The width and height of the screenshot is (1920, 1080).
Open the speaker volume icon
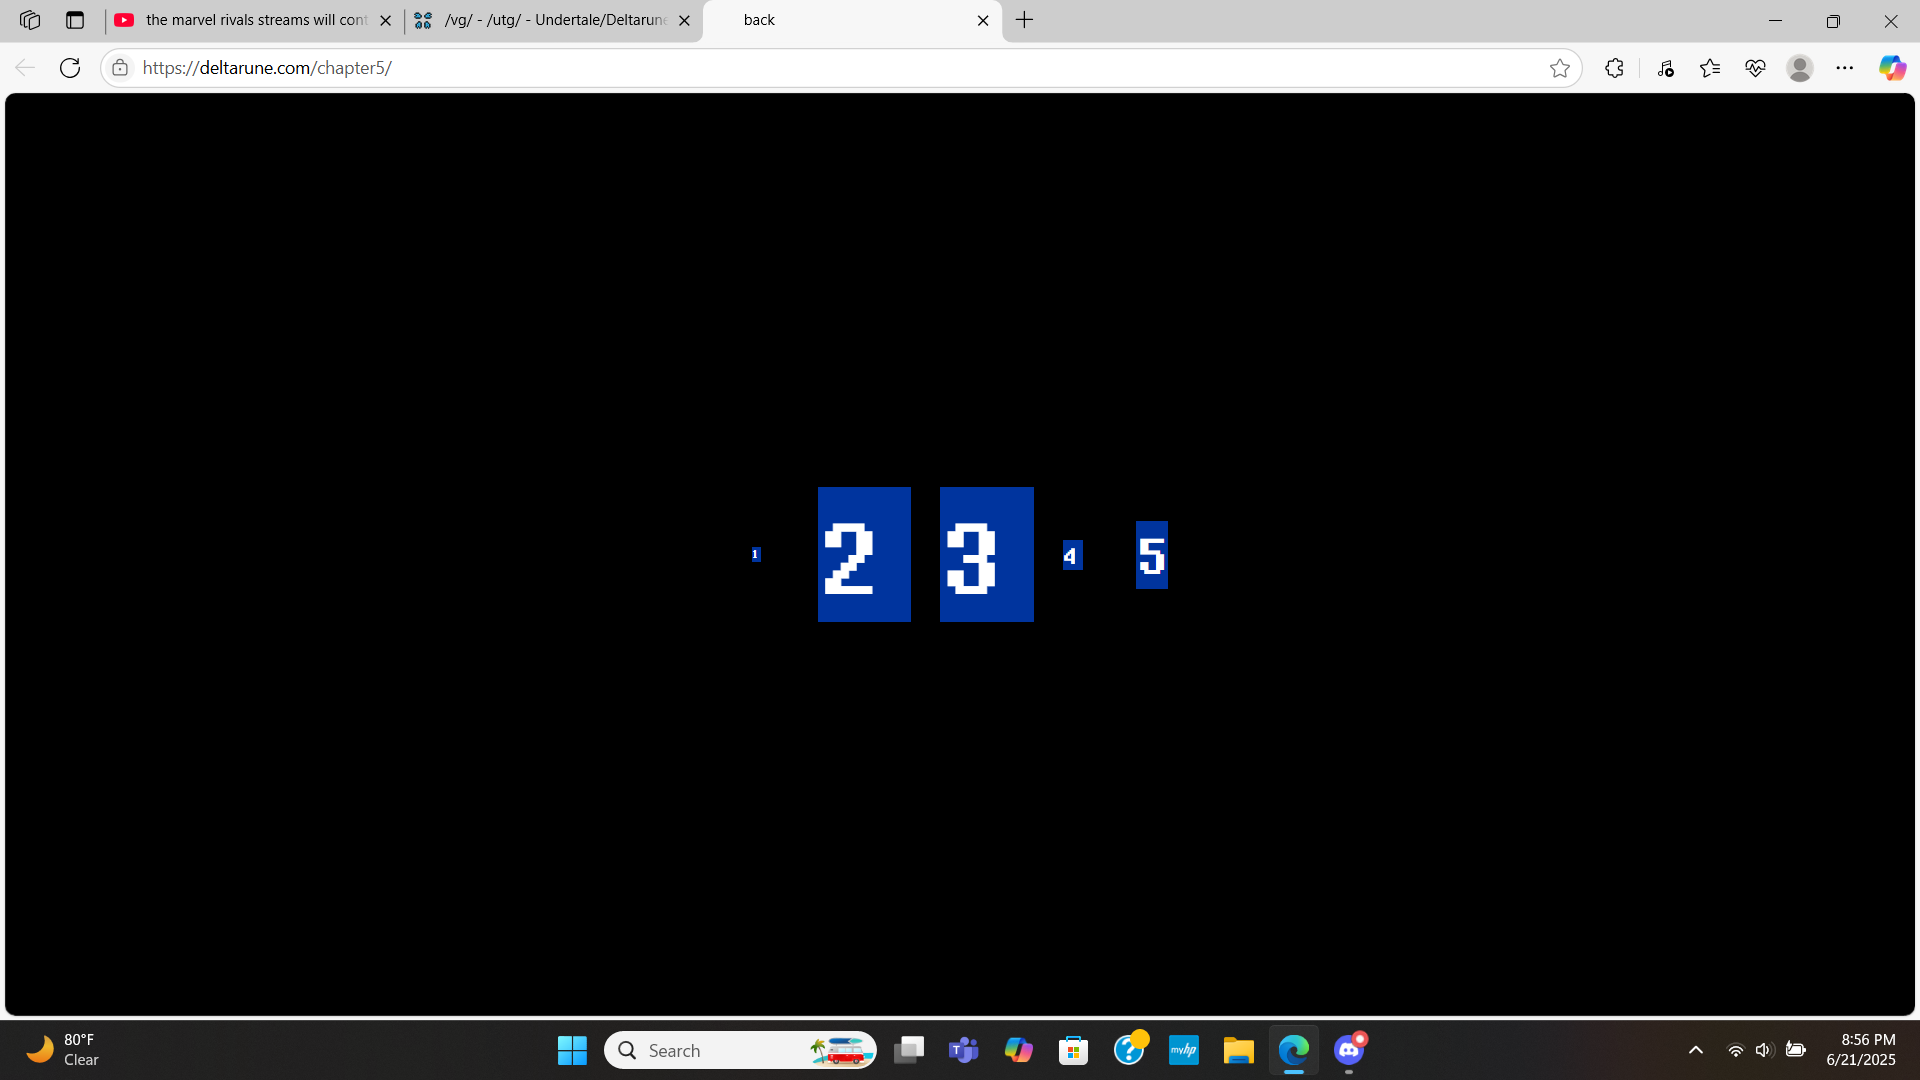pyautogui.click(x=1764, y=1050)
